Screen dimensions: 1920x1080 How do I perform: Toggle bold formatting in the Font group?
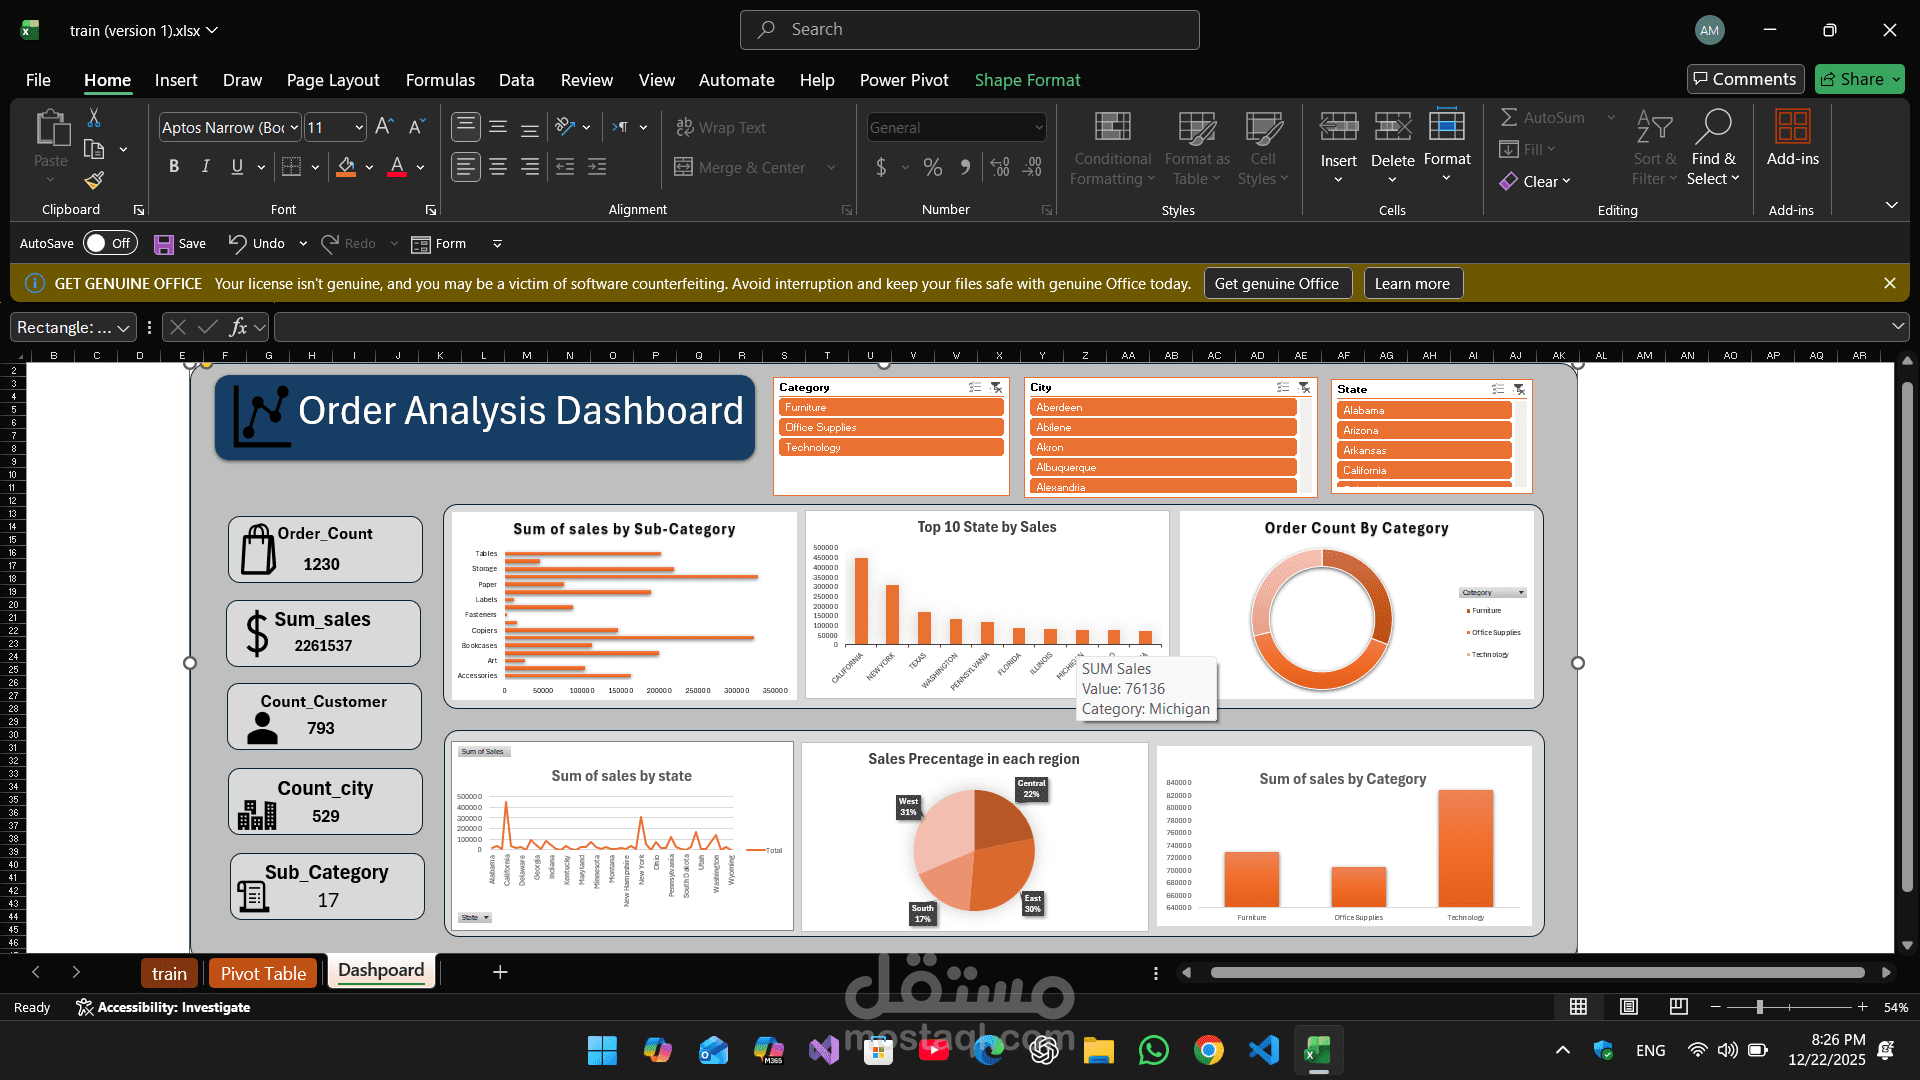[173, 166]
